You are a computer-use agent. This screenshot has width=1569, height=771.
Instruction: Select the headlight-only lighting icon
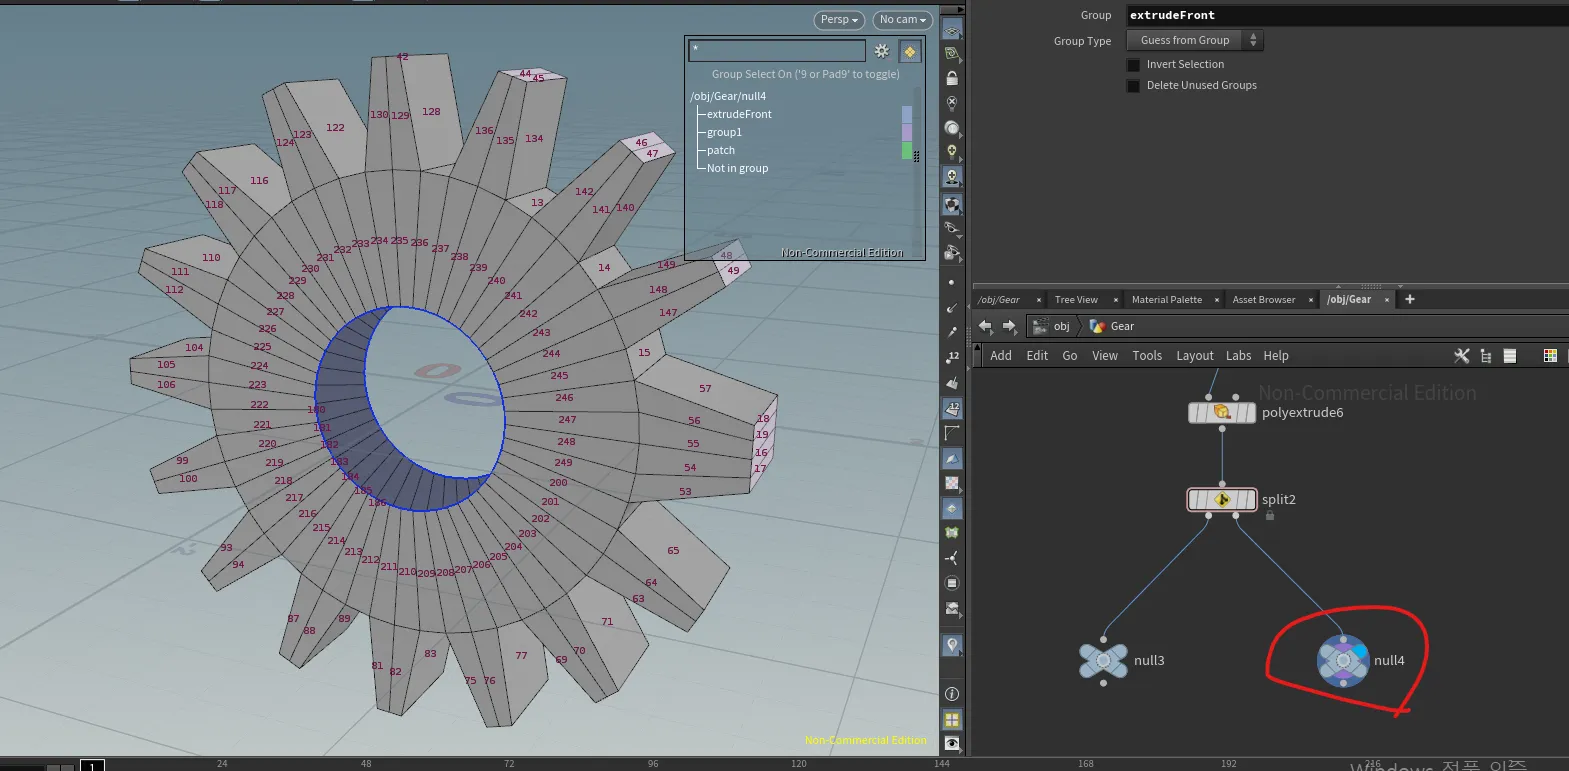click(952, 128)
